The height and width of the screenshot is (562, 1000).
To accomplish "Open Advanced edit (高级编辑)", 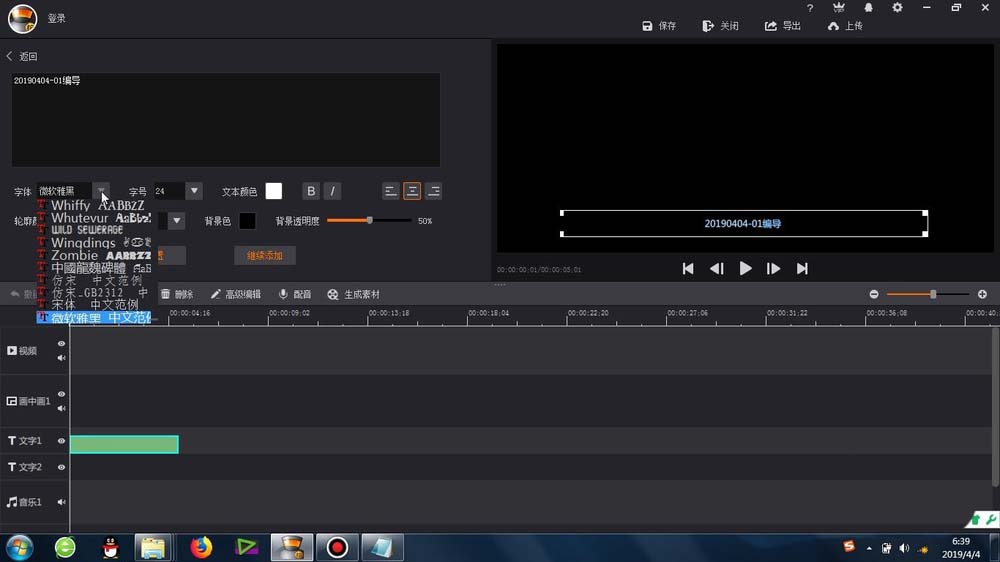I will click(x=235, y=294).
